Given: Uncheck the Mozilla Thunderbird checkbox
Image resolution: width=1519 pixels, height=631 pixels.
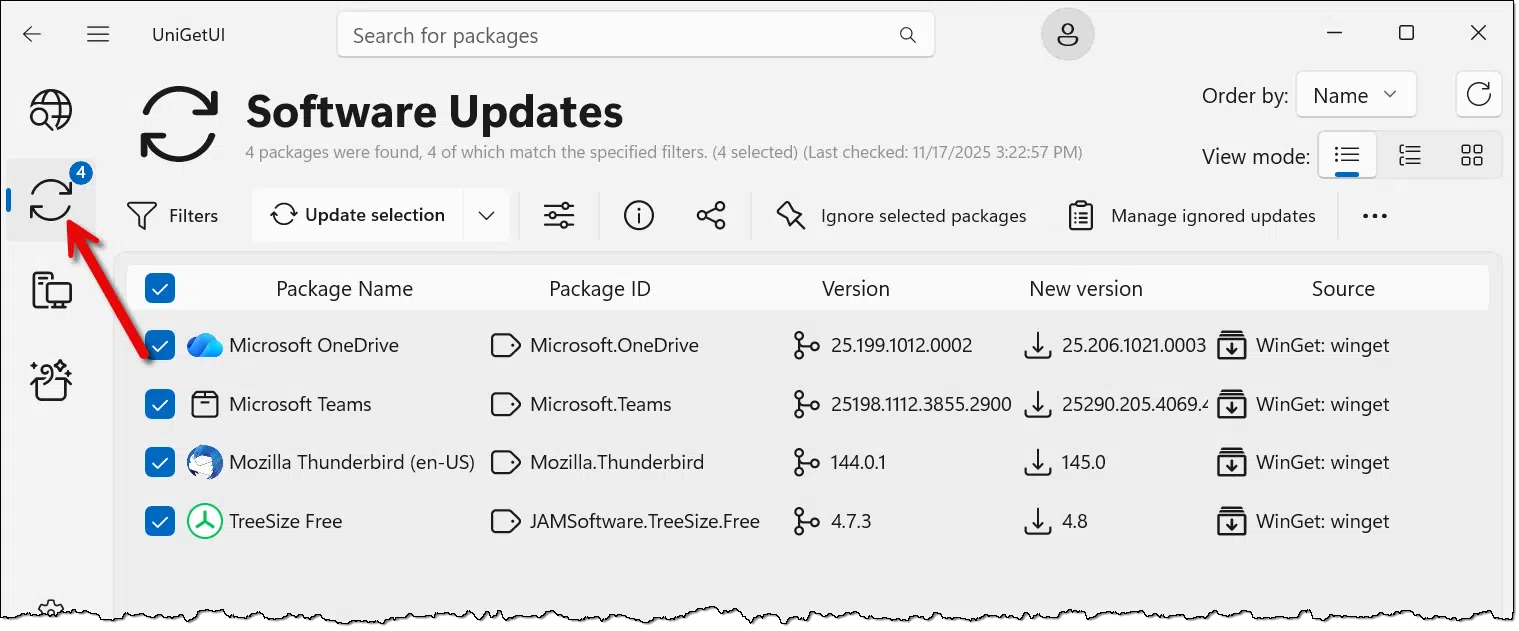Looking at the screenshot, I should pos(160,463).
